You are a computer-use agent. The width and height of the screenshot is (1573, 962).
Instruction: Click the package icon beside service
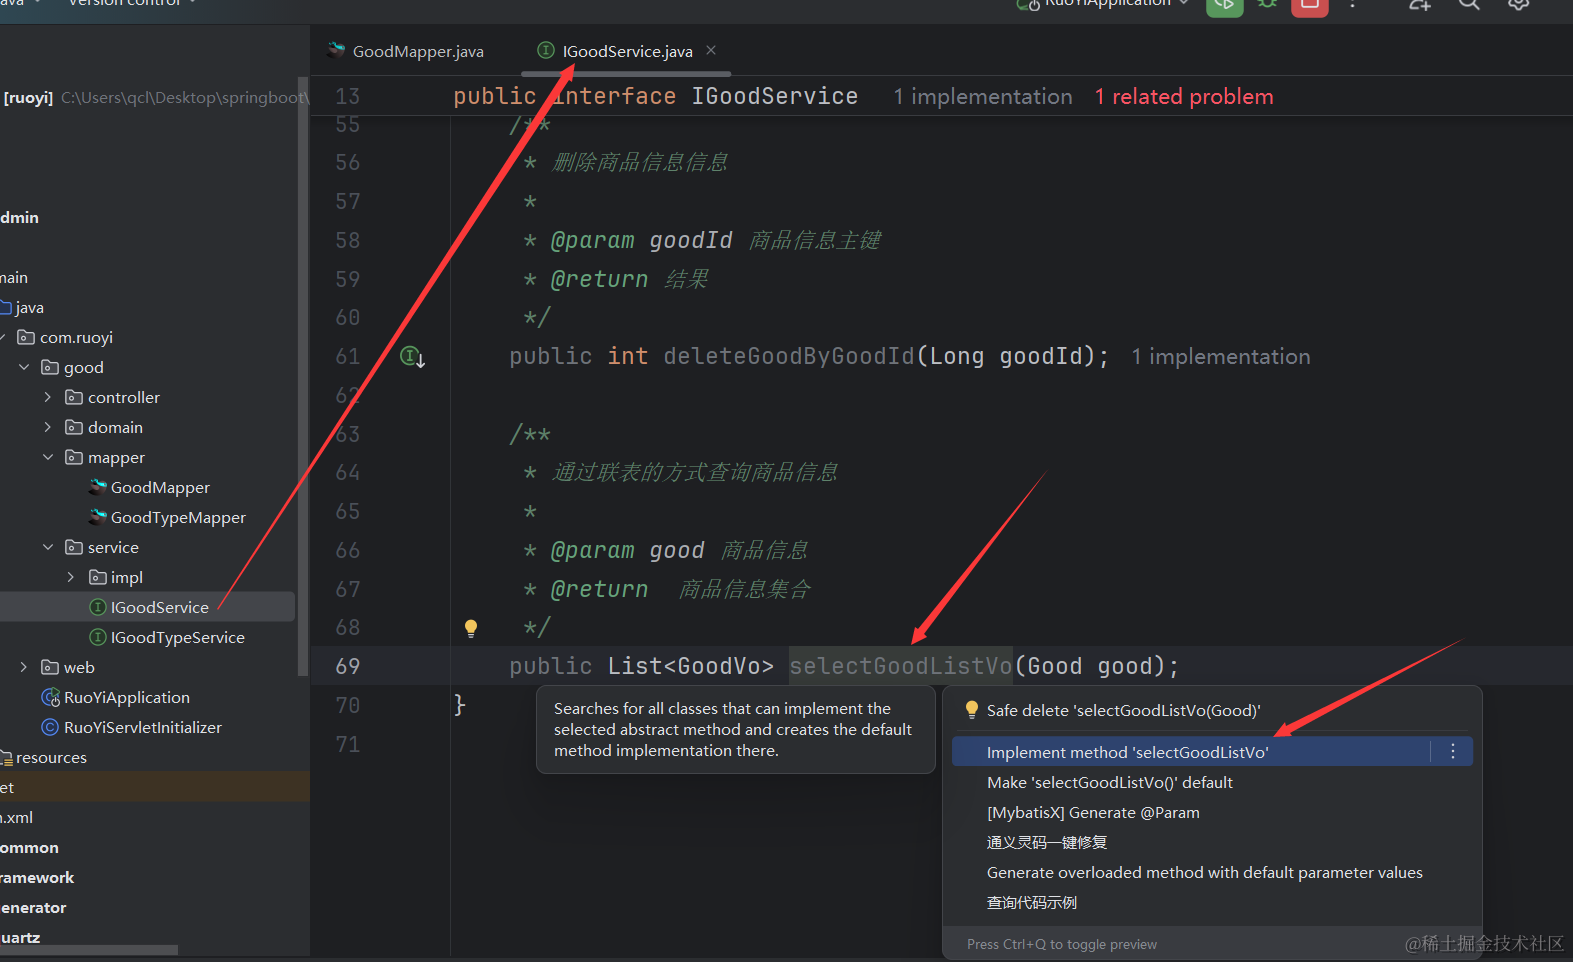point(74,547)
